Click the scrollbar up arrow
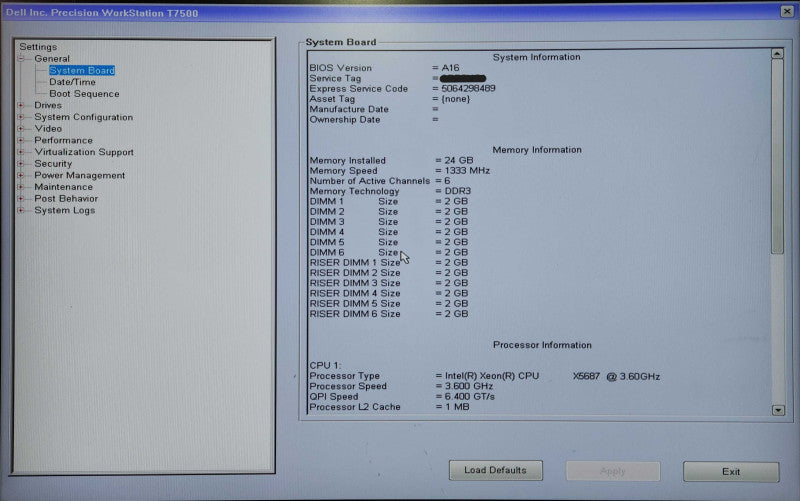Image resolution: width=800 pixels, height=501 pixels. 777,54
